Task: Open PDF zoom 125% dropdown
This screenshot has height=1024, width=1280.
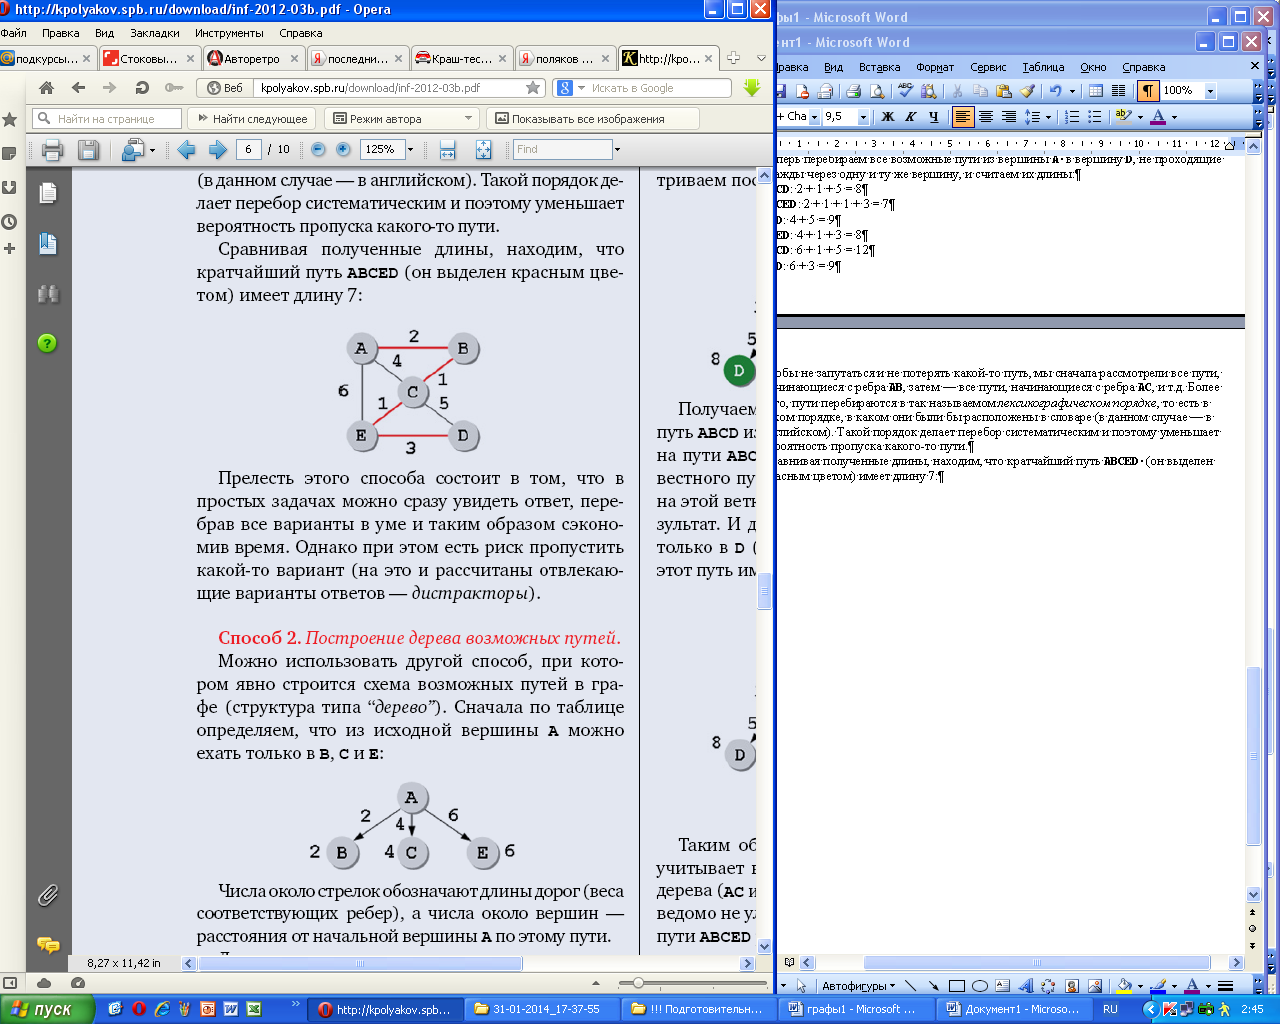Action: click(412, 150)
